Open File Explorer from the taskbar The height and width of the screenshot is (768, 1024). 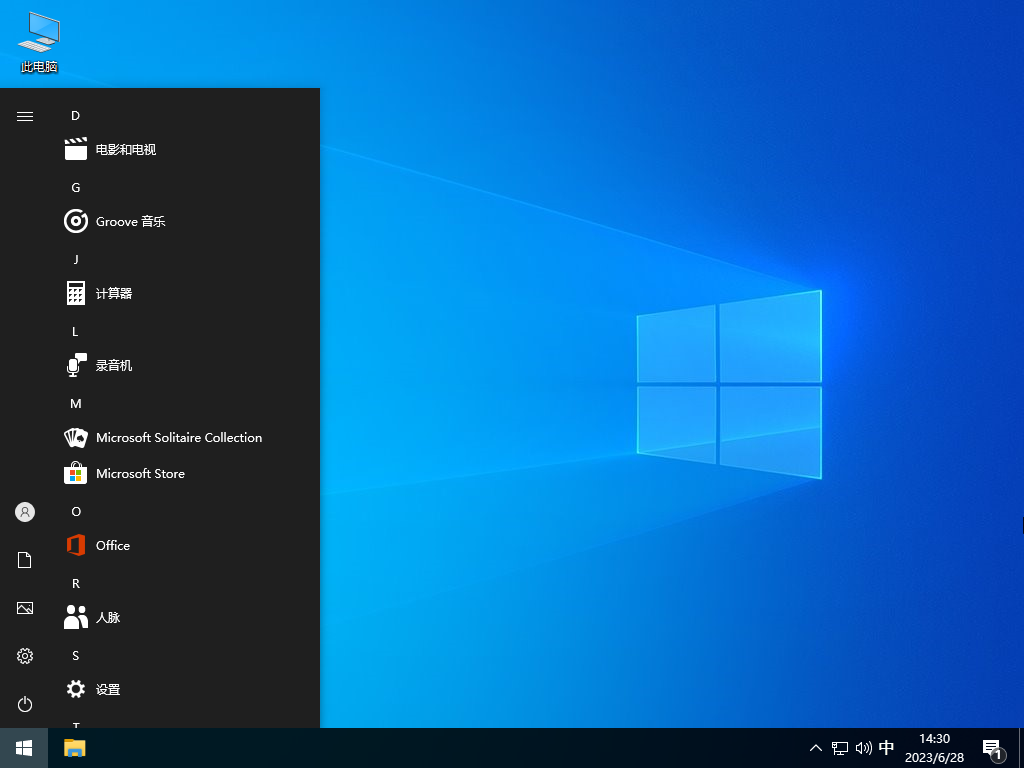[x=73, y=747]
